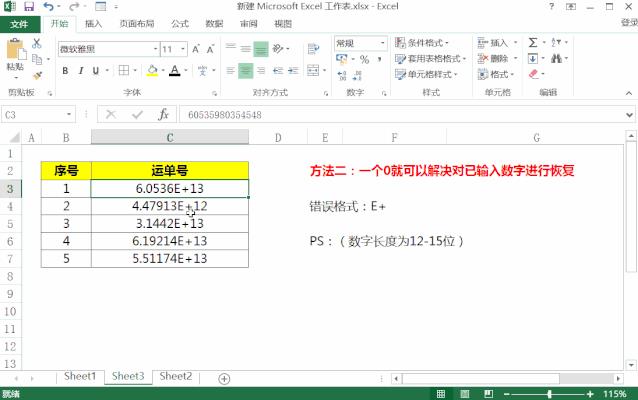Toggle center horizontal alignment

point(245,71)
